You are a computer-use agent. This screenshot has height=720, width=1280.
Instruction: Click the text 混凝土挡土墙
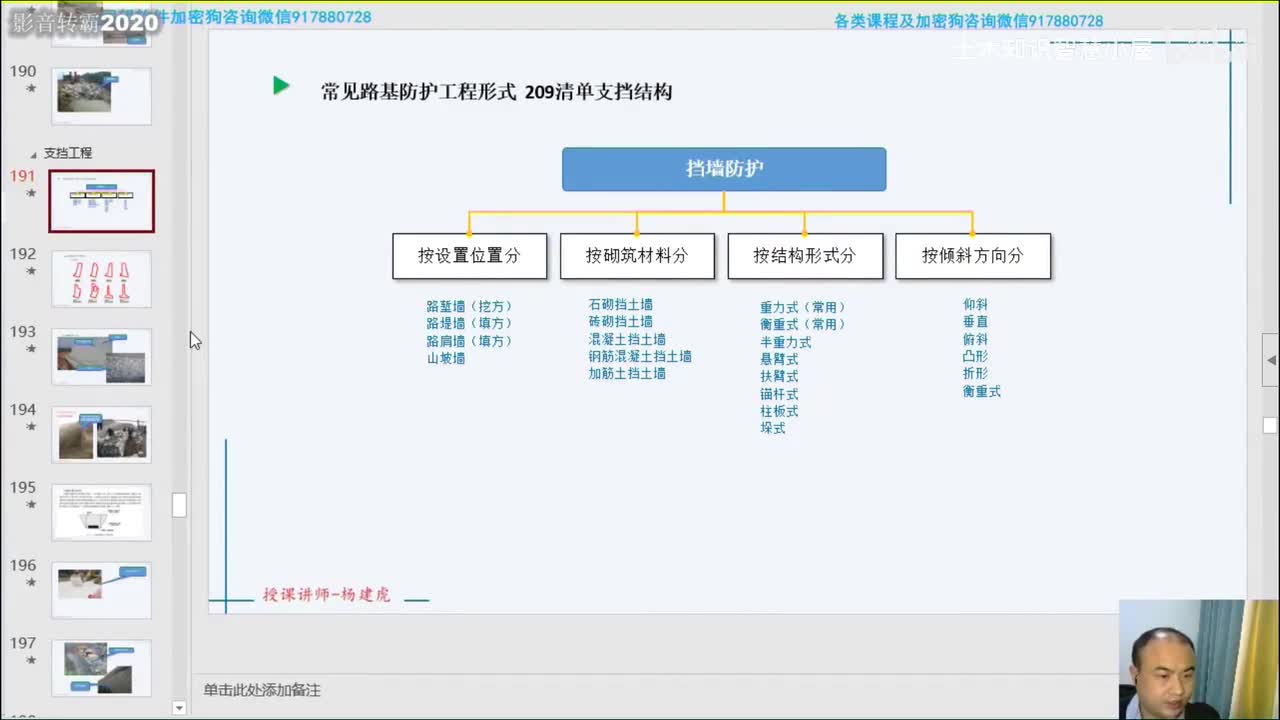pyautogui.click(x=627, y=339)
